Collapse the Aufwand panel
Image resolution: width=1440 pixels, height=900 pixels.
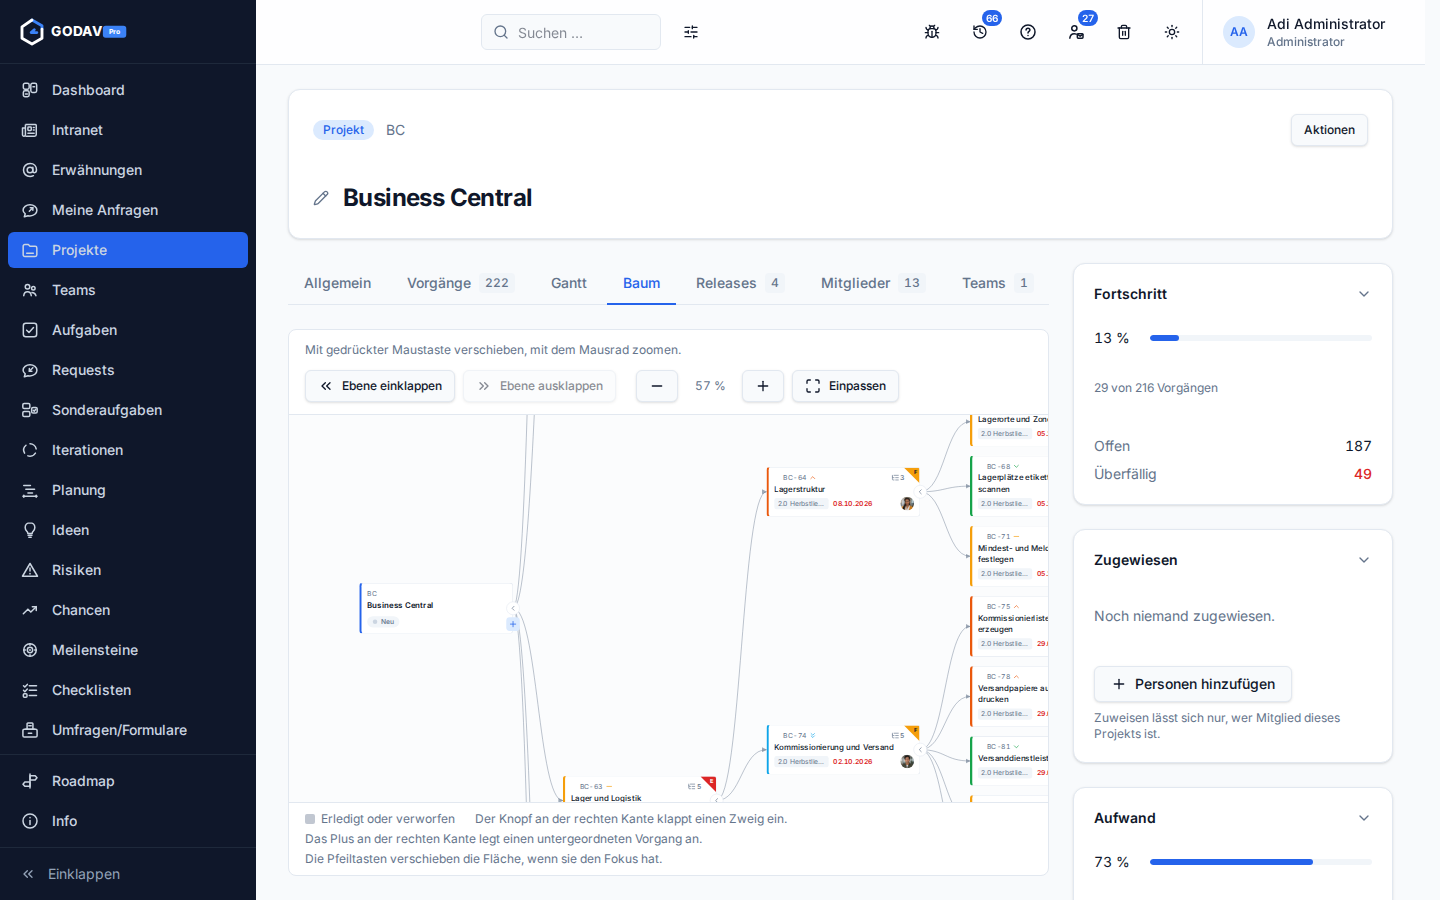pos(1364,818)
